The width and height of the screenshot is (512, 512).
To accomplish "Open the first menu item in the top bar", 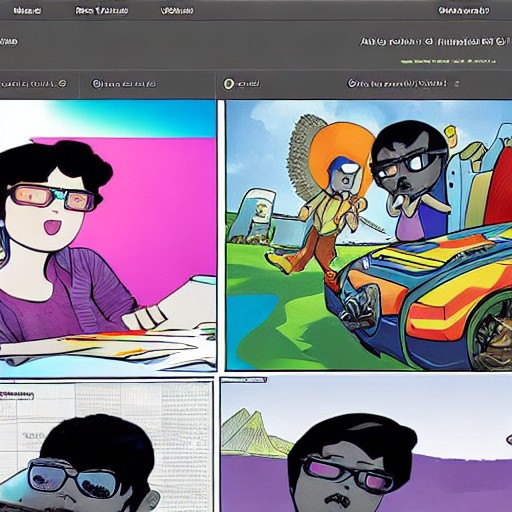I will (x=28, y=11).
